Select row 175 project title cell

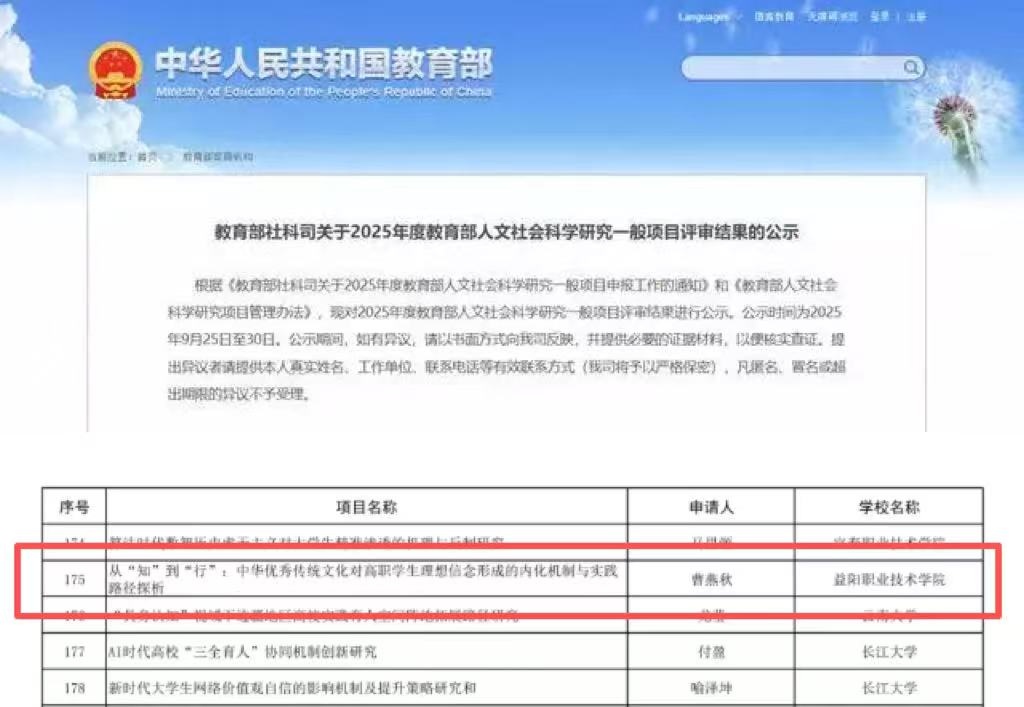(x=366, y=580)
